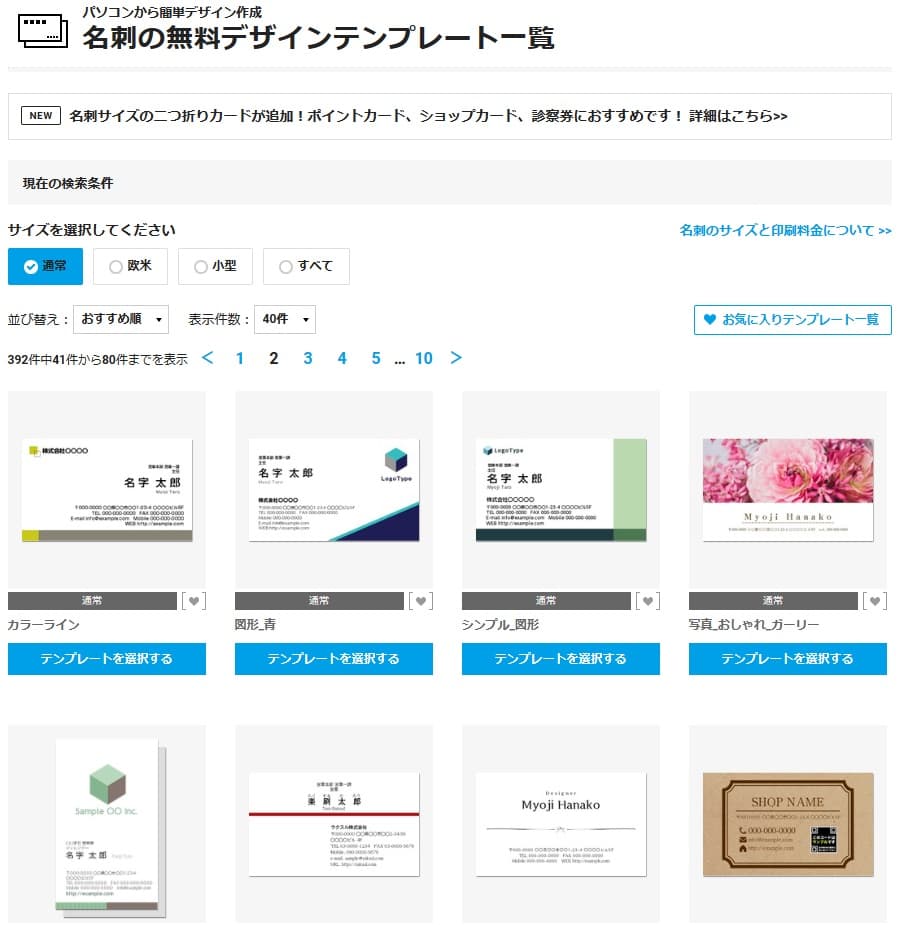The image size is (903, 925).
Task: Click テンプレートを選択する under カラーライン
Action: 107,659
